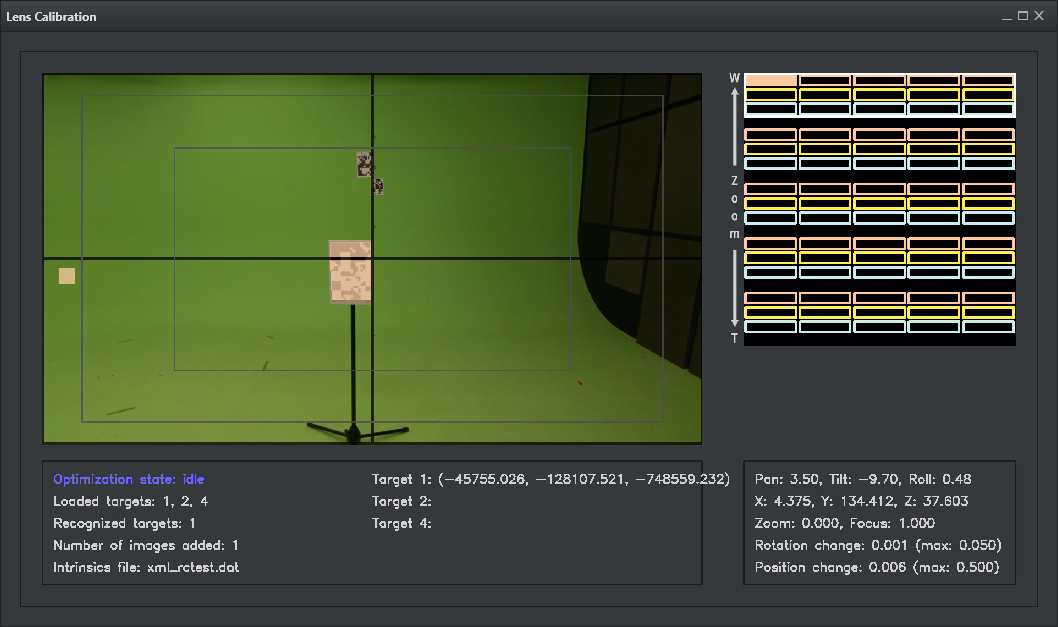
Task: Select last light-blue cell in top zoom group
Action: pyautogui.click(x=988, y=109)
